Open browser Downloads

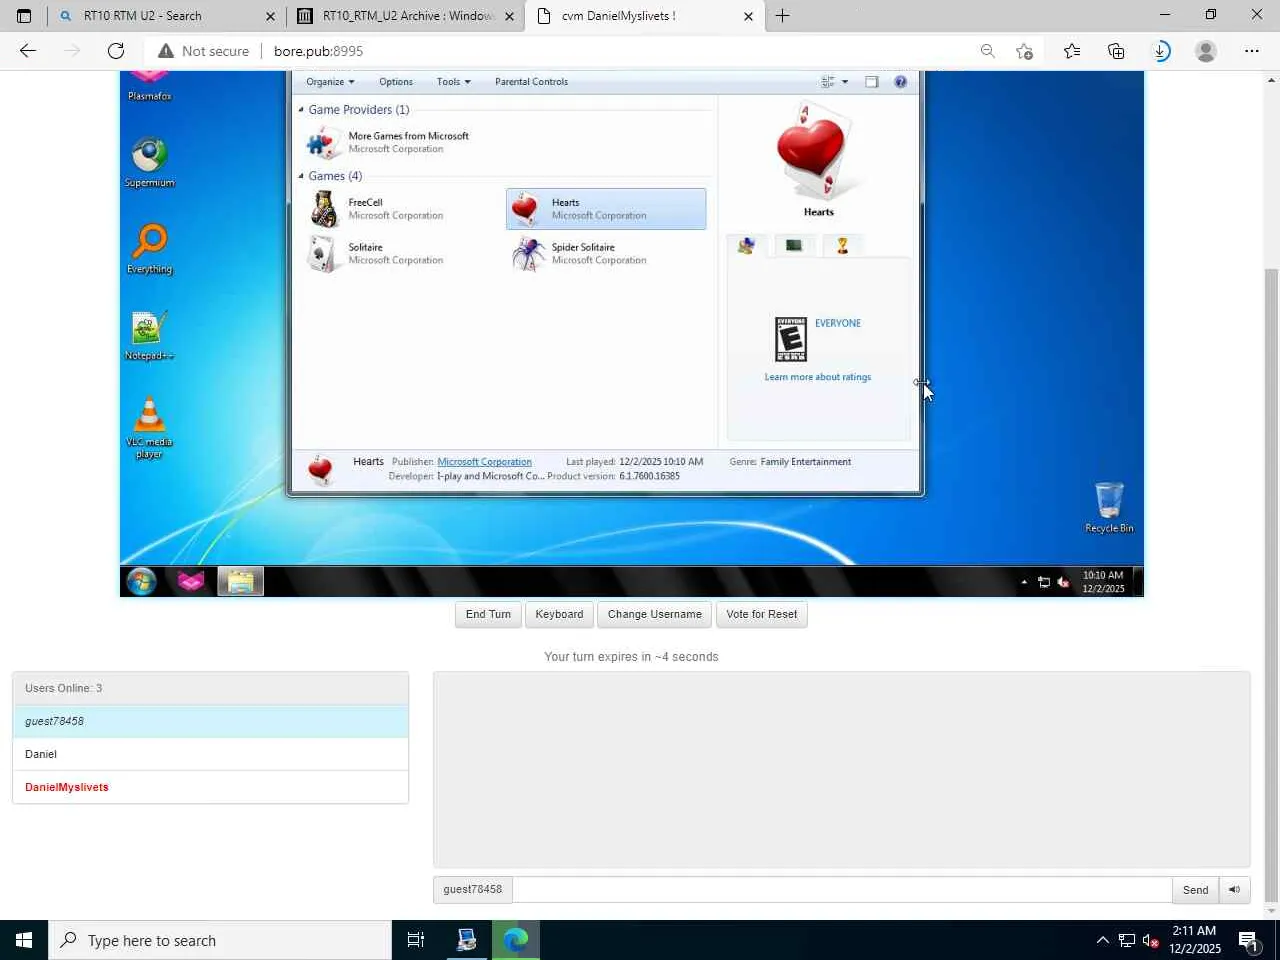pos(1161,51)
